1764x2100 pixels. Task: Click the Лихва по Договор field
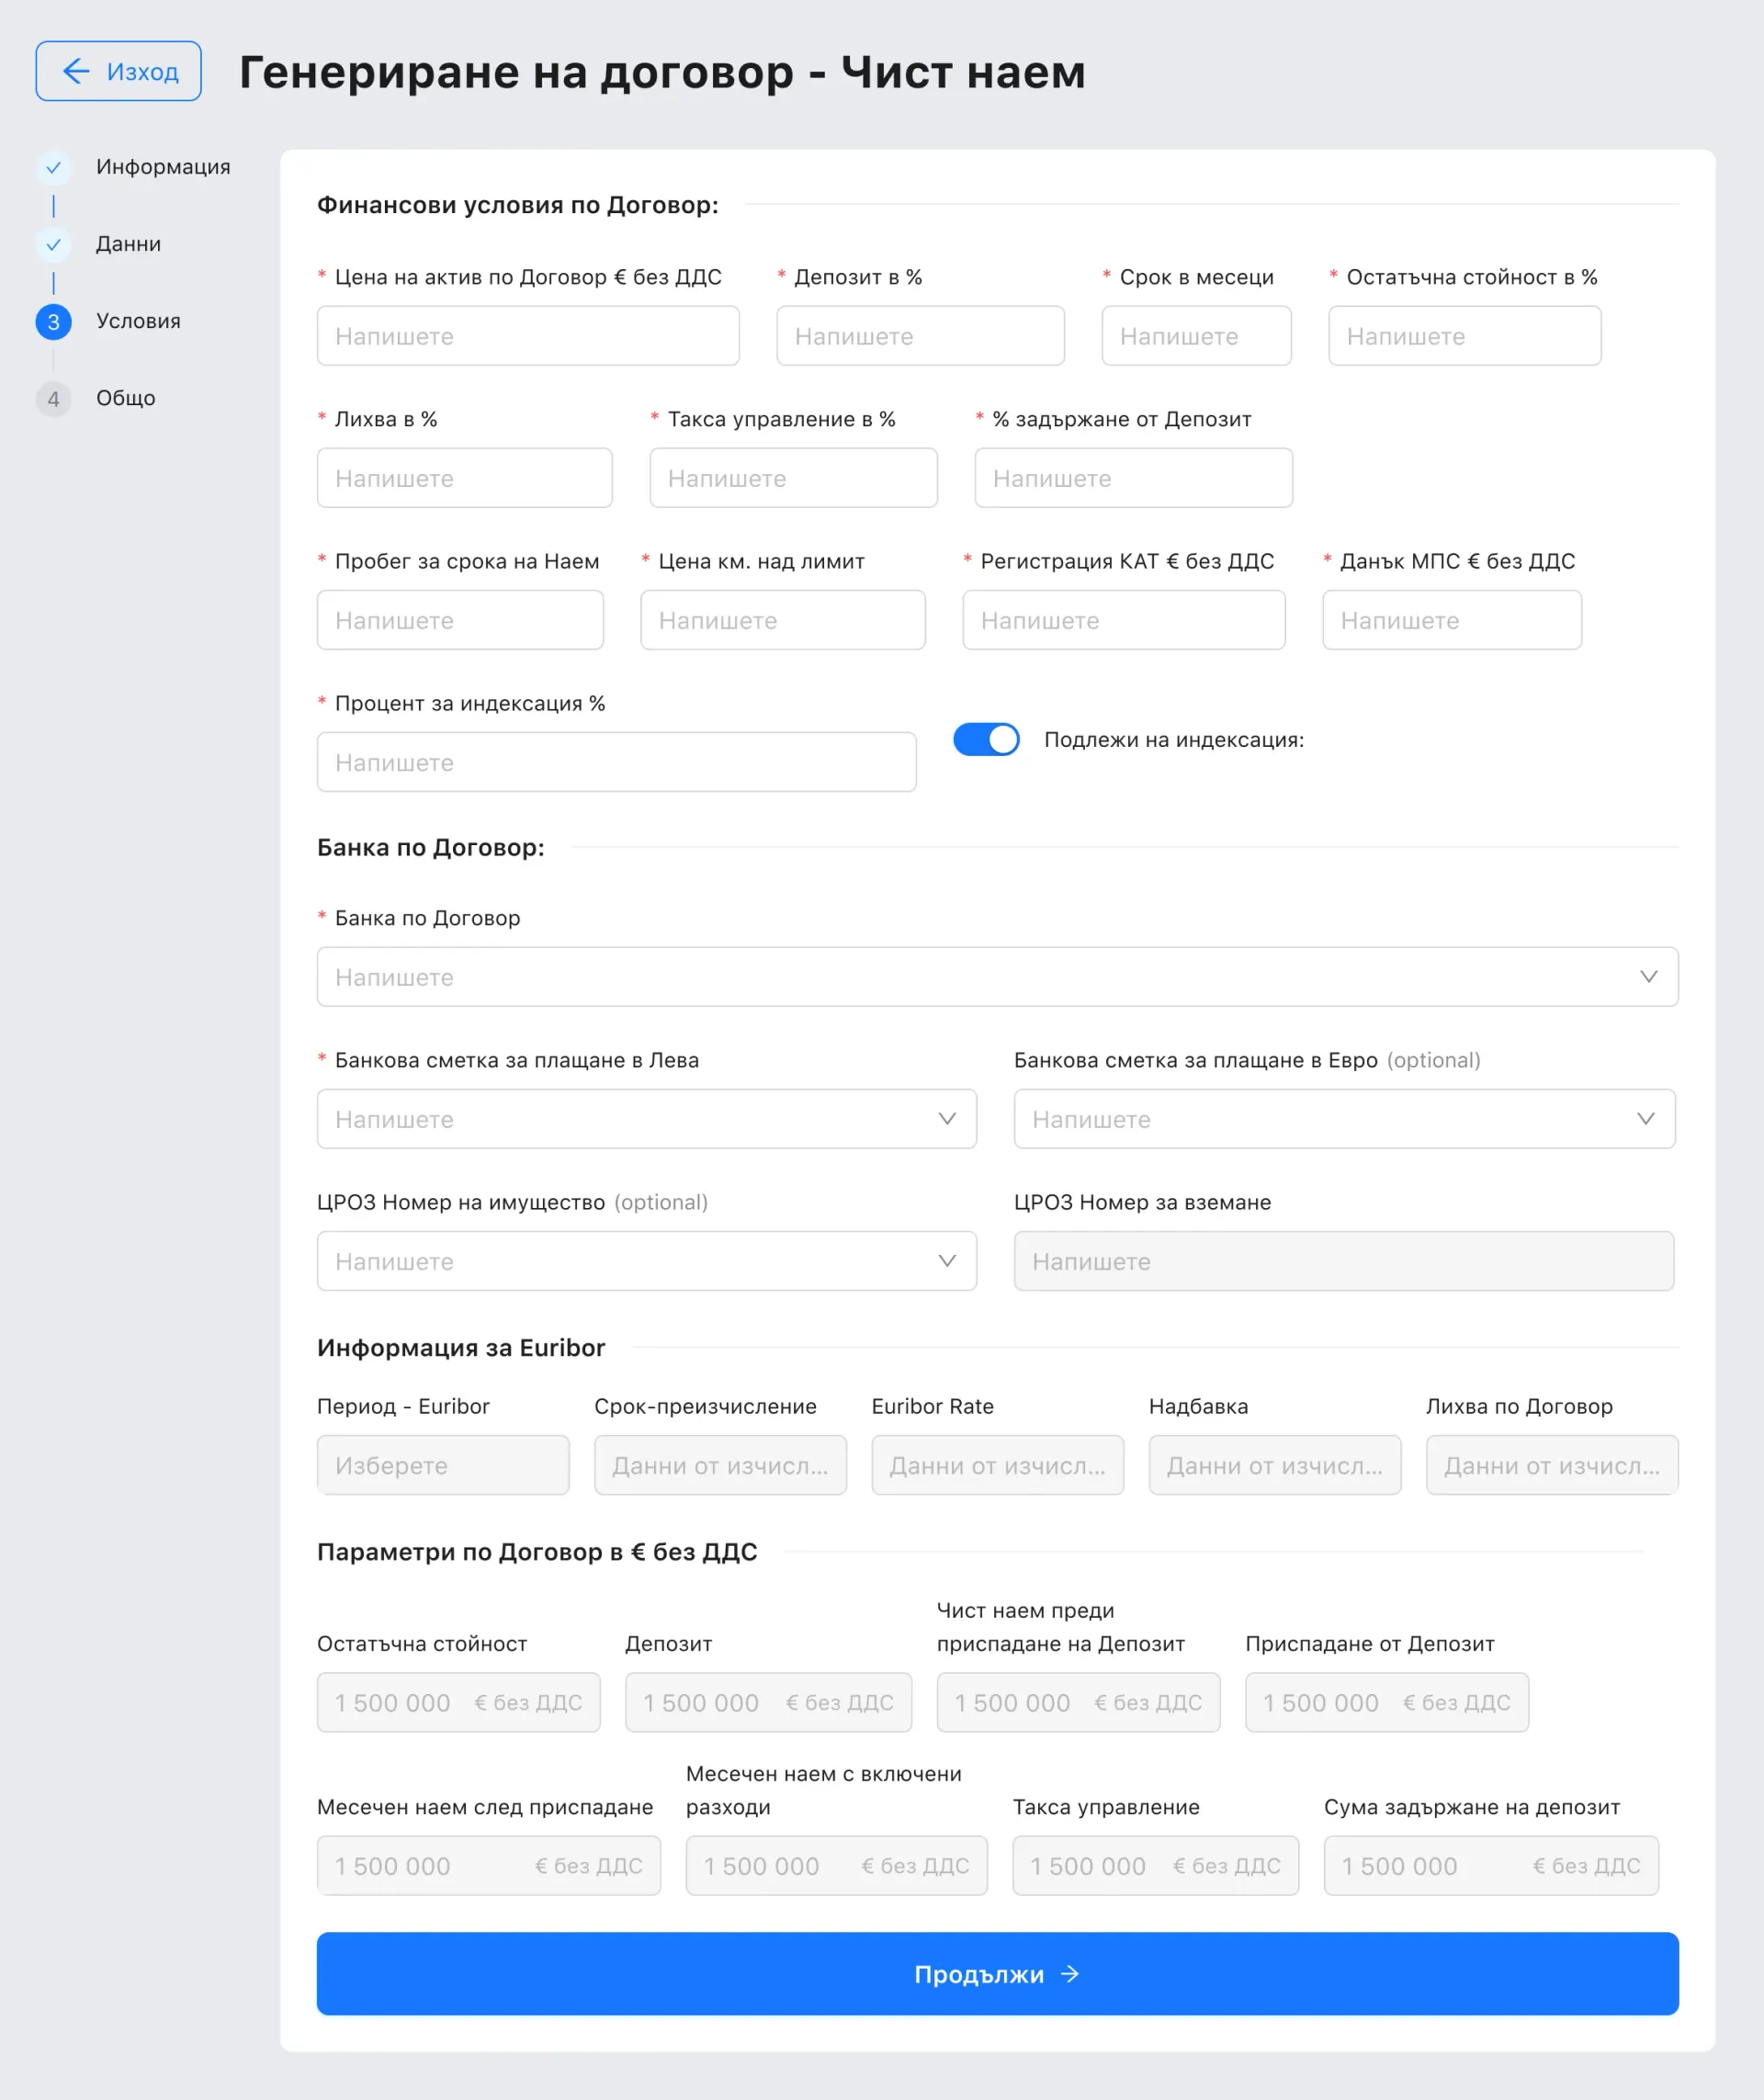click(1551, 1464)
